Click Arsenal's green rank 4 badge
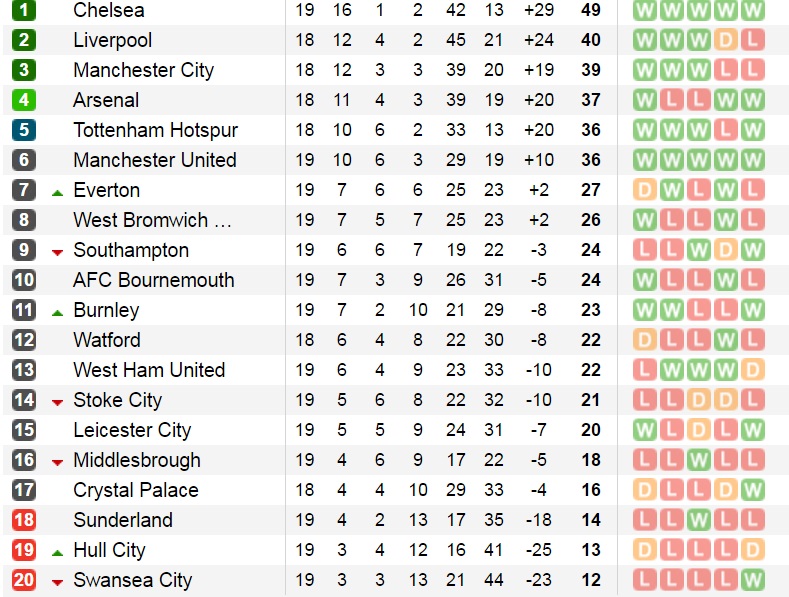 (24, 101)
